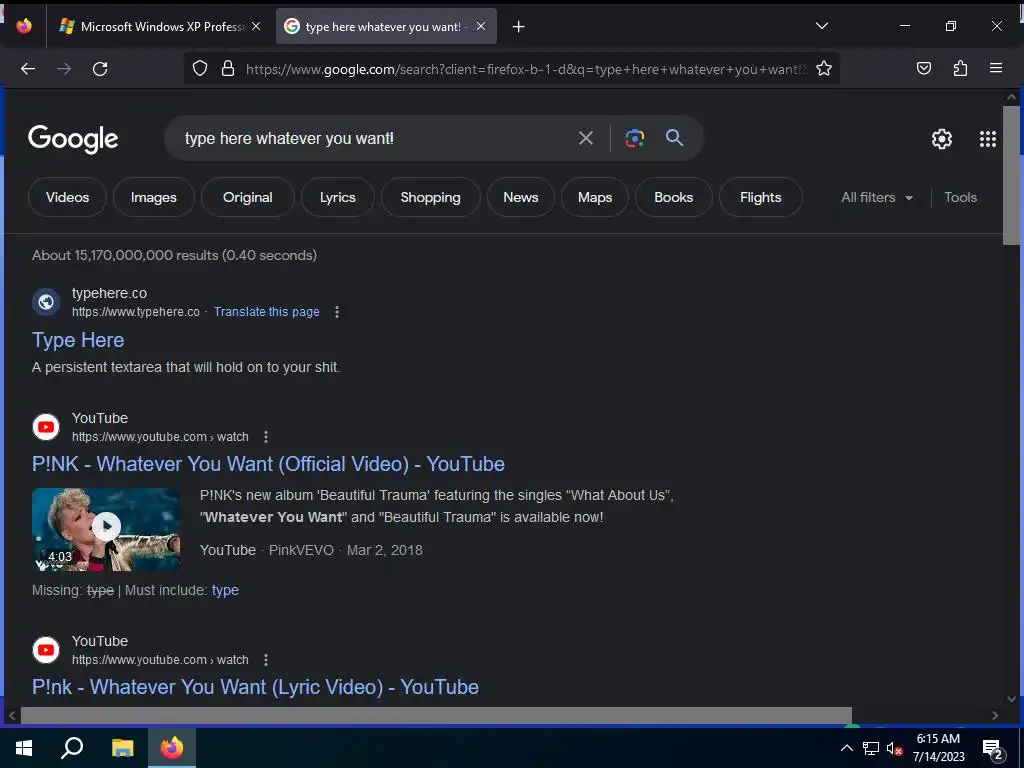Image resolution: width=1024 pixels, height=768 pixels.
Task: View site security padlock info
Action: tap(228, 69)
